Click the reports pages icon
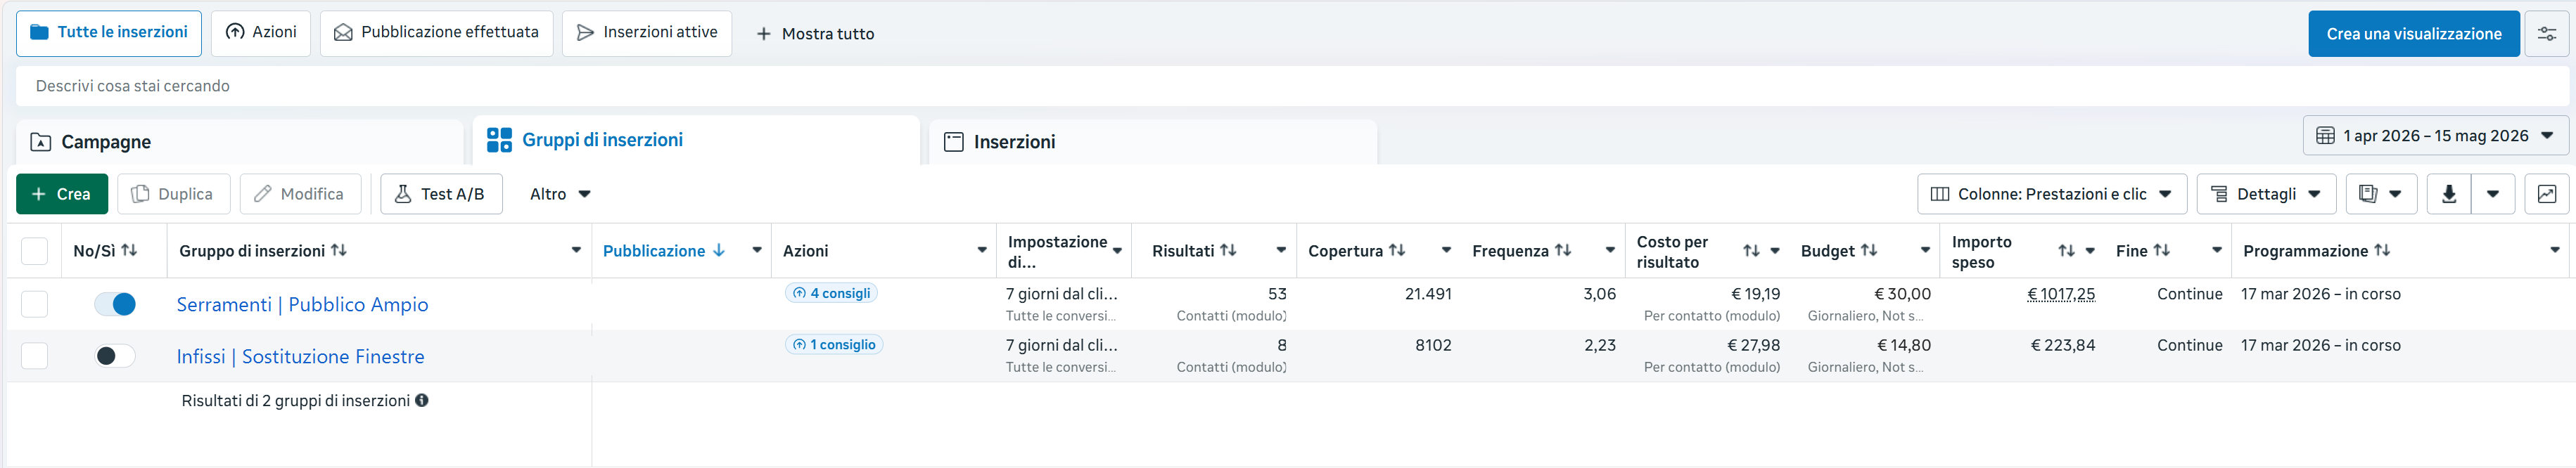The image size is (2576, 468). (x=2367, y=194)
